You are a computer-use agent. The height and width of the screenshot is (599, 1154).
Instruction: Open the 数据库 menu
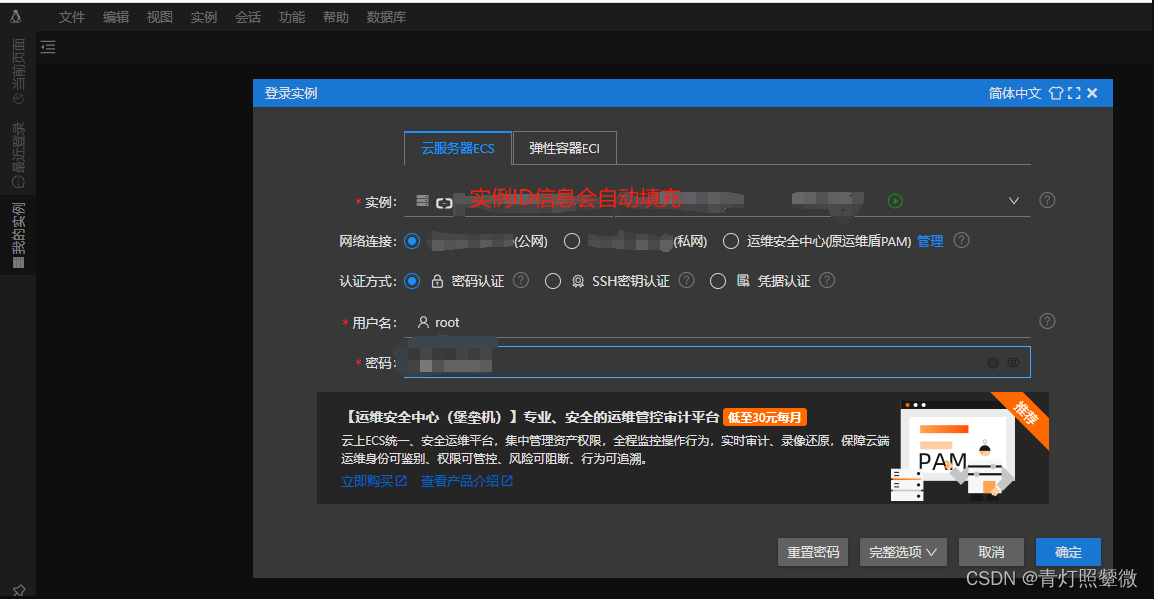[x=386, y=16]
